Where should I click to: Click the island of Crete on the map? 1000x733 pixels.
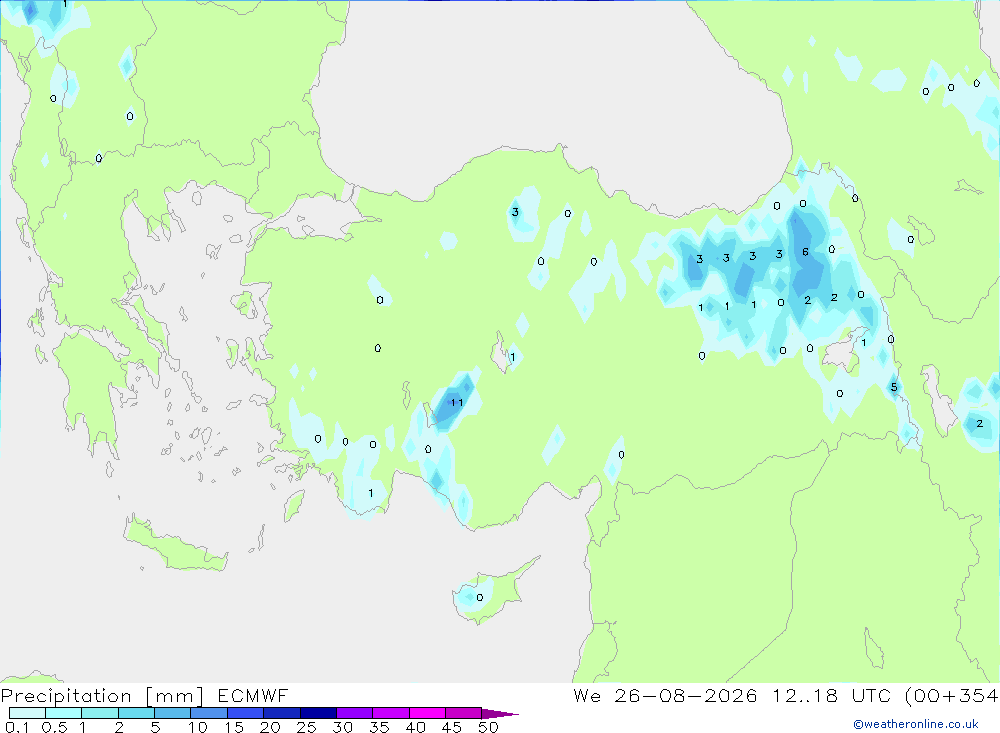pyautogui.click(x=175, y=547)
